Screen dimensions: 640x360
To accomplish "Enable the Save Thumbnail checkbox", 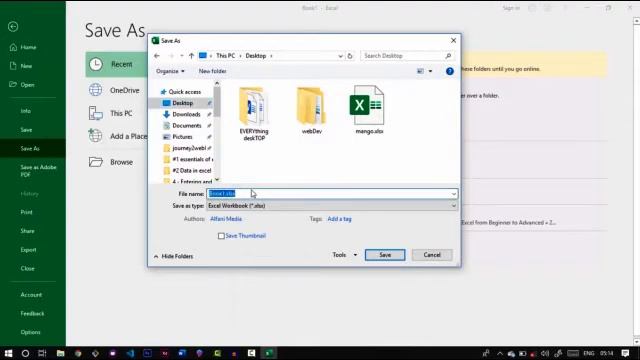I will point(221,236).
